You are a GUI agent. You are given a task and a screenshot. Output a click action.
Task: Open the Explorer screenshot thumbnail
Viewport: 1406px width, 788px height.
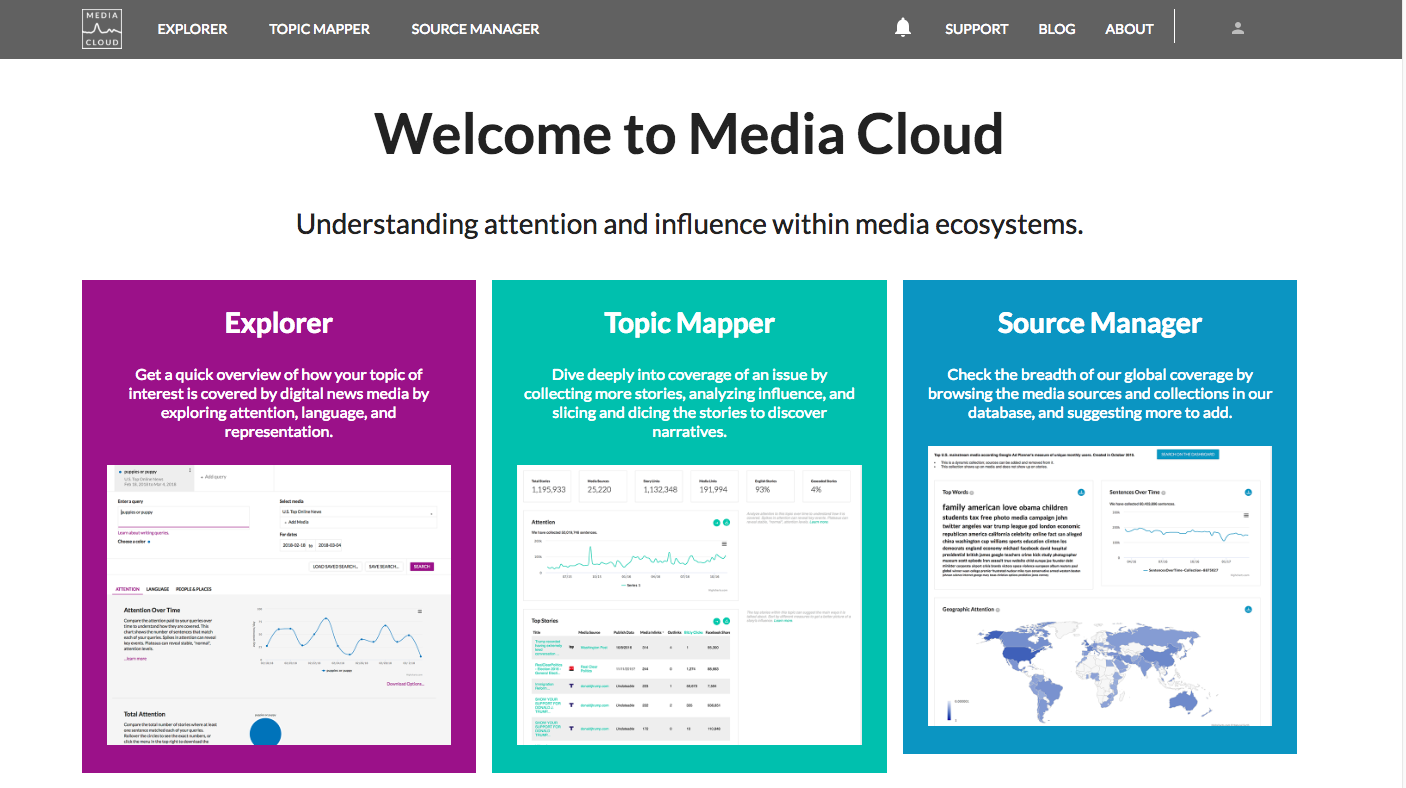coord(279,605)
